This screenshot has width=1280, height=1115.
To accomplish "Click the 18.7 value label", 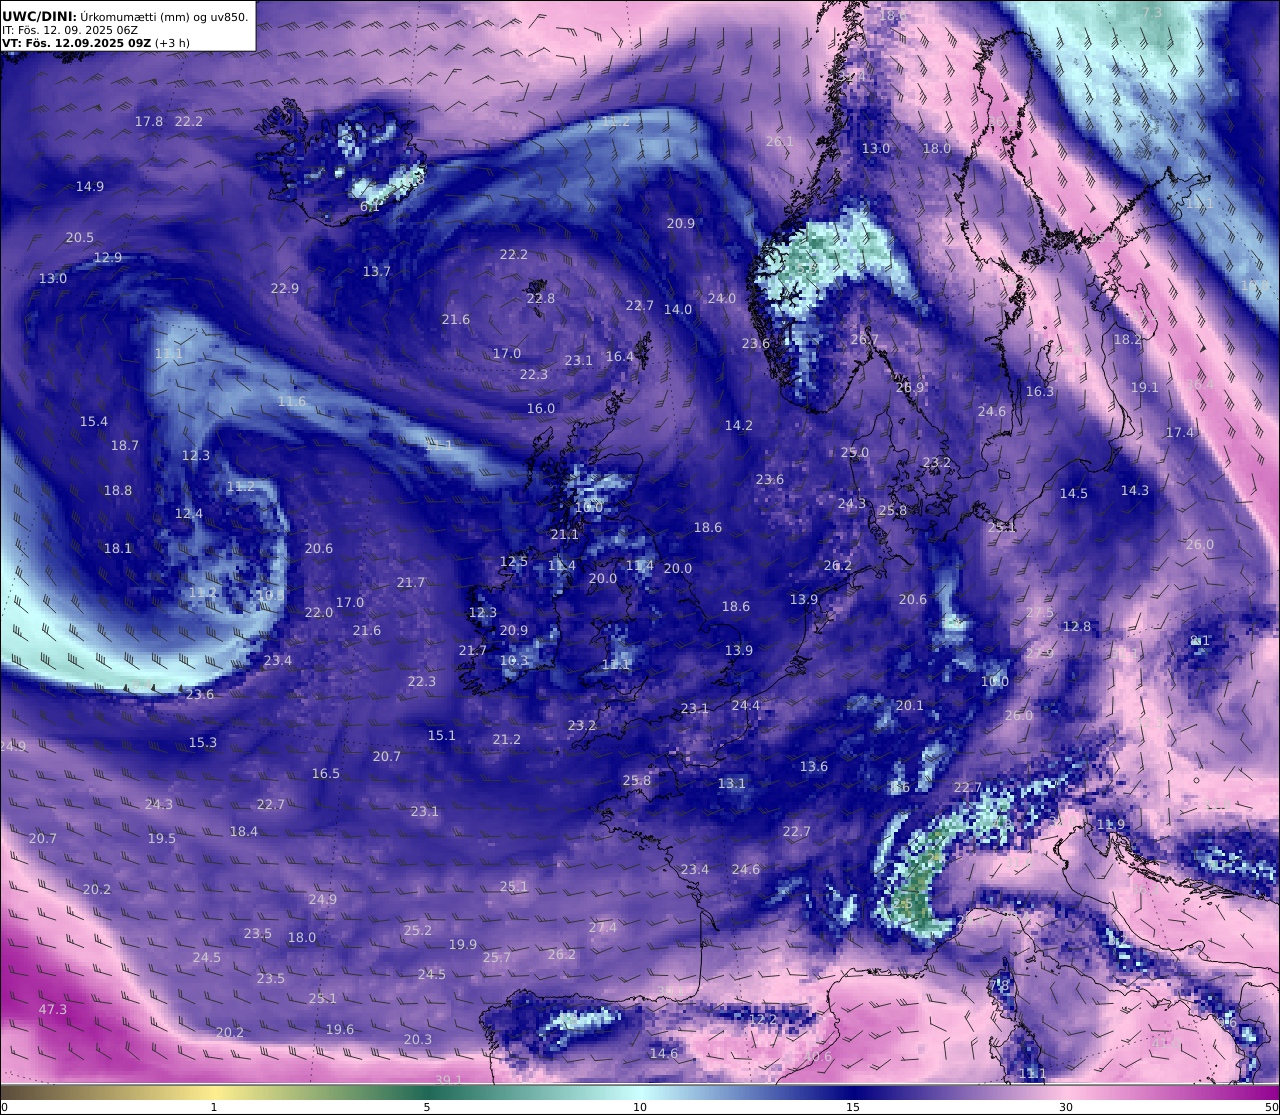I will 125,446.
